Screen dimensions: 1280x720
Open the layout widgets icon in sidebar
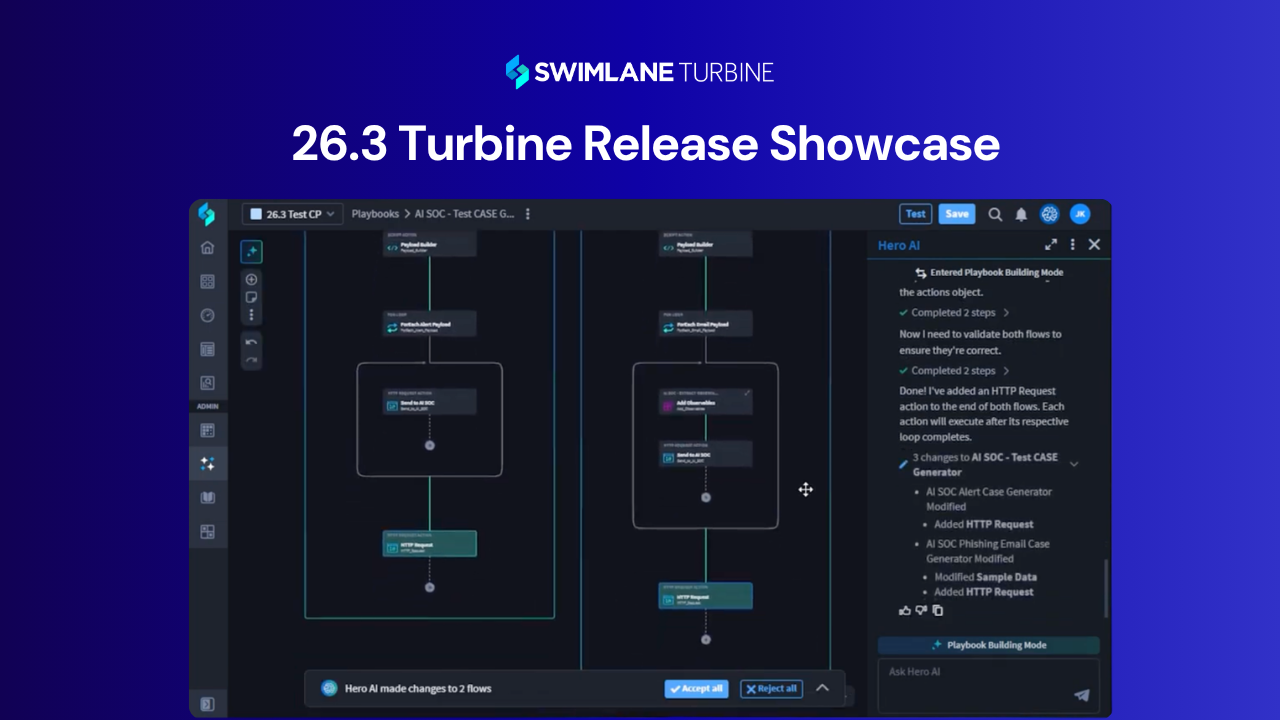coord(207,532)
